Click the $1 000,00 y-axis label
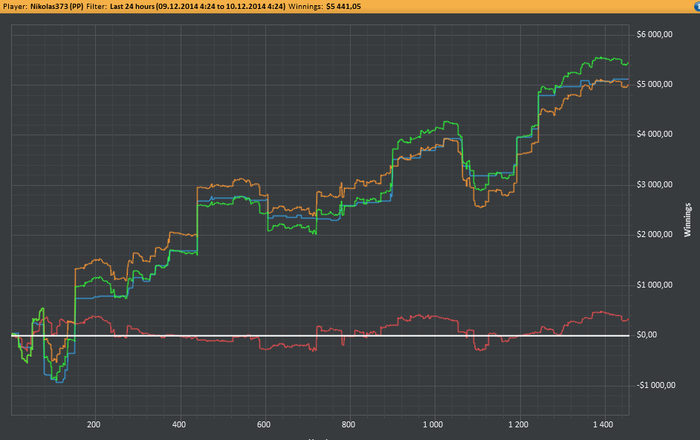Screen dimensions: 700x440 click(x=654, y=285)
